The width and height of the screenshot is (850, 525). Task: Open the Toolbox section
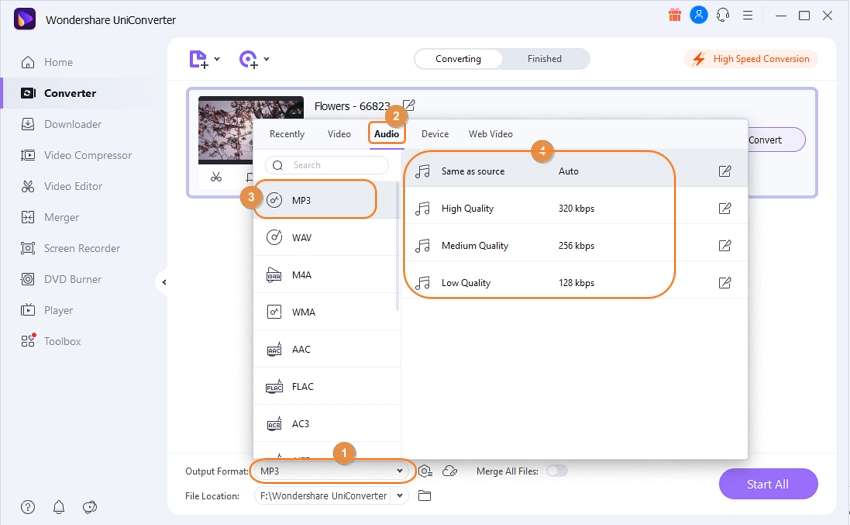50,341
